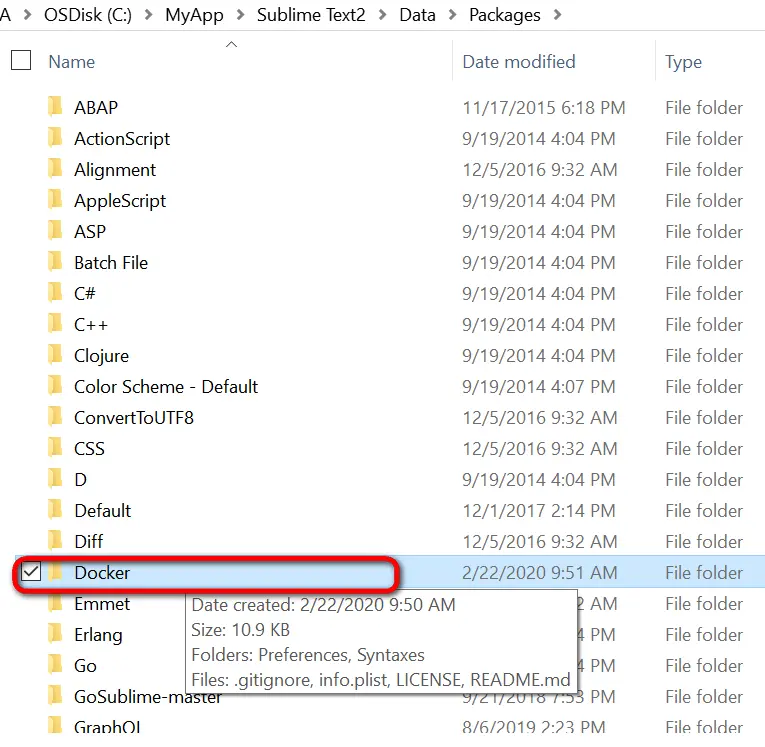Expand the chevron after Data

[452, 15]
